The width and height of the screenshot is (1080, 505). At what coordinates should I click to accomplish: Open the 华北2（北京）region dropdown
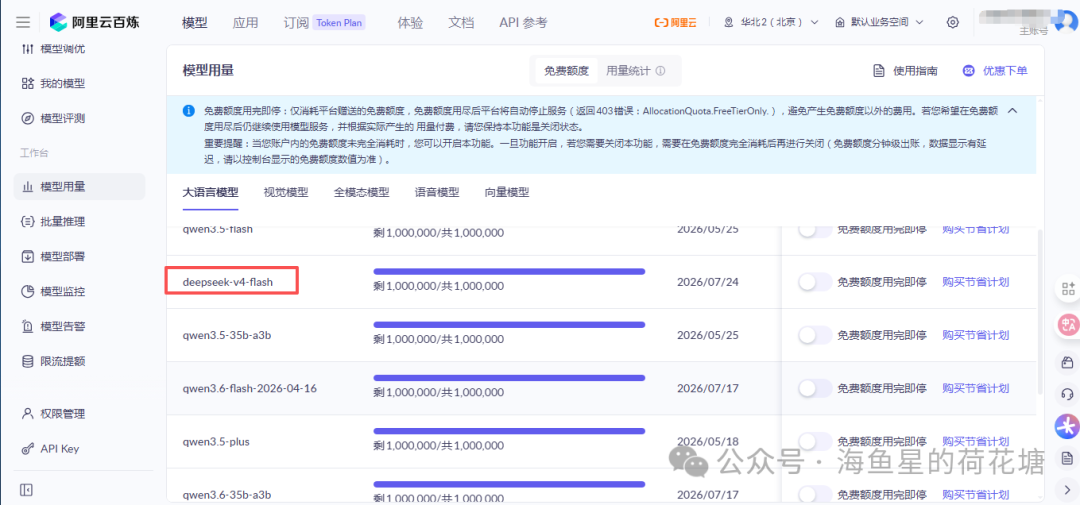click(771, 22)
